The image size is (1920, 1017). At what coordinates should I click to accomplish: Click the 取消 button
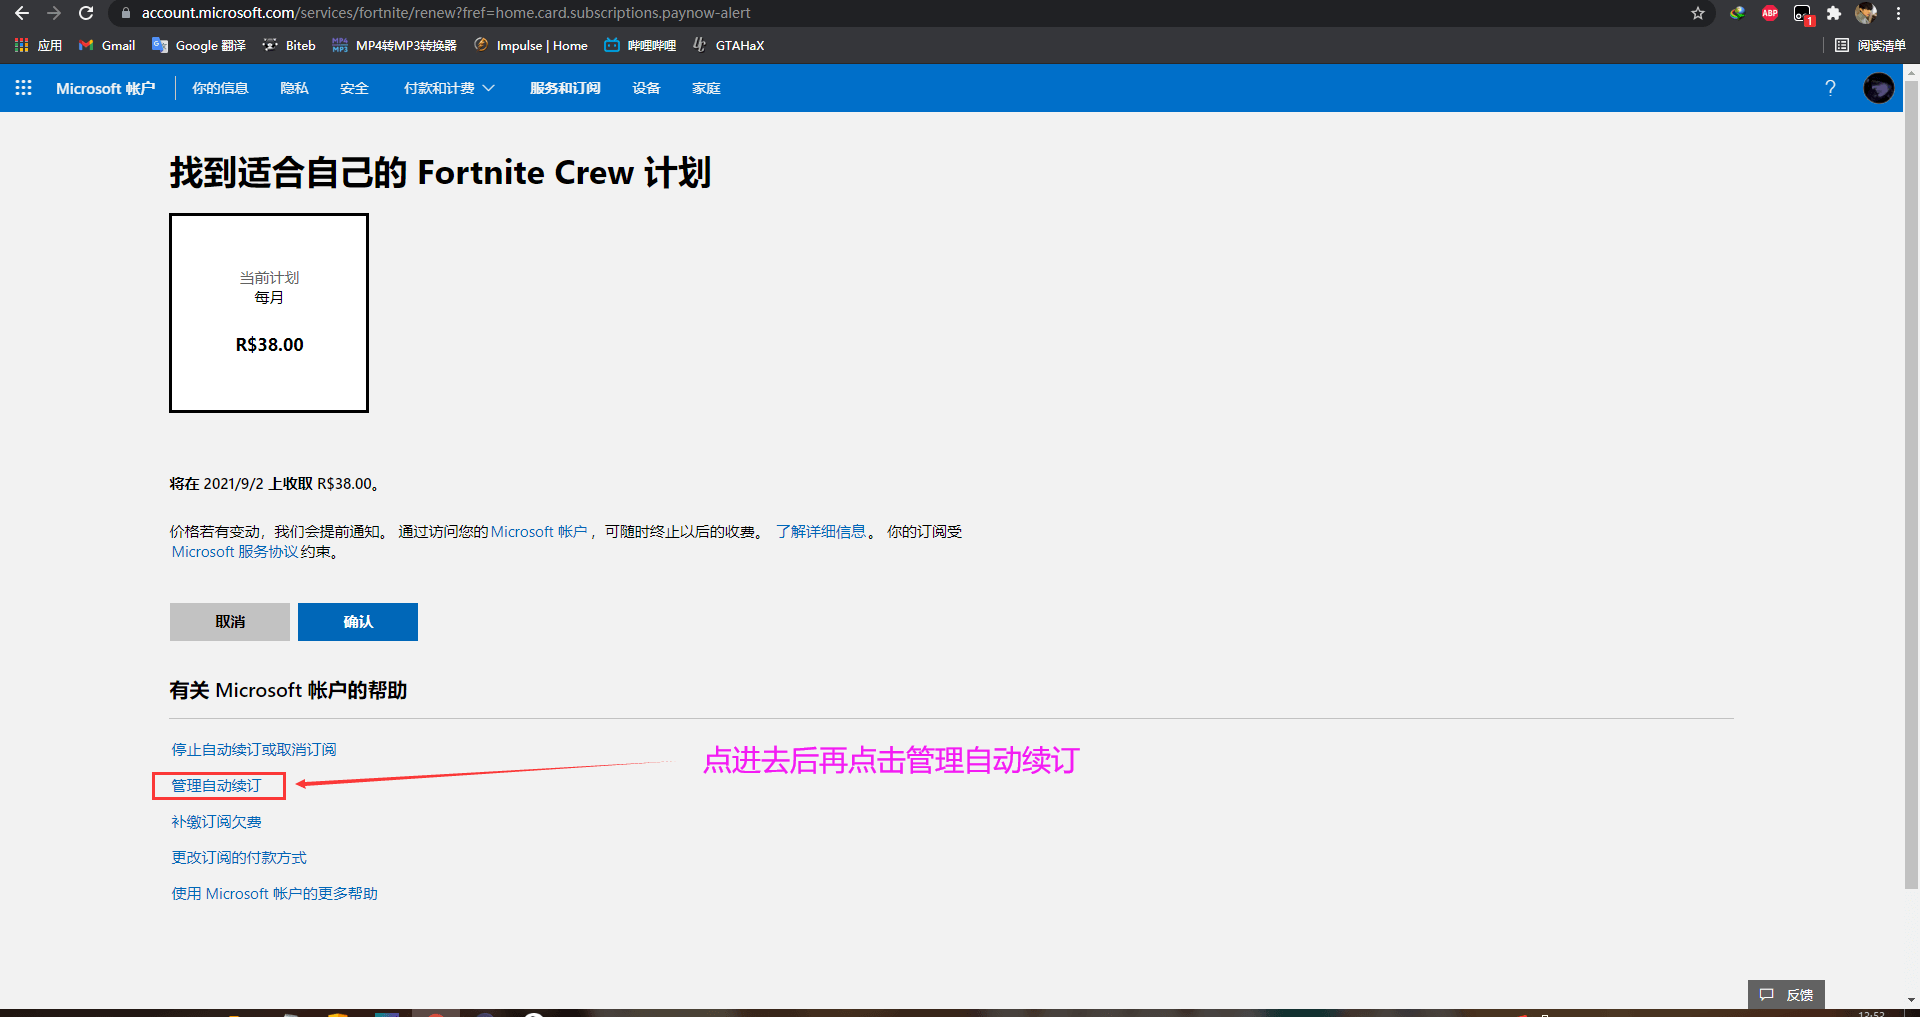point(230,622)
